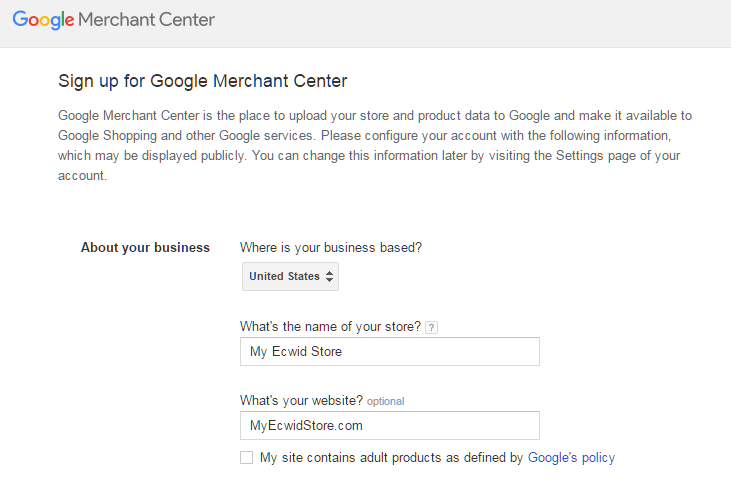This screenshot has width=731, height=489.
Task: Select the 'About your business' section label
Action: point(145,248)
